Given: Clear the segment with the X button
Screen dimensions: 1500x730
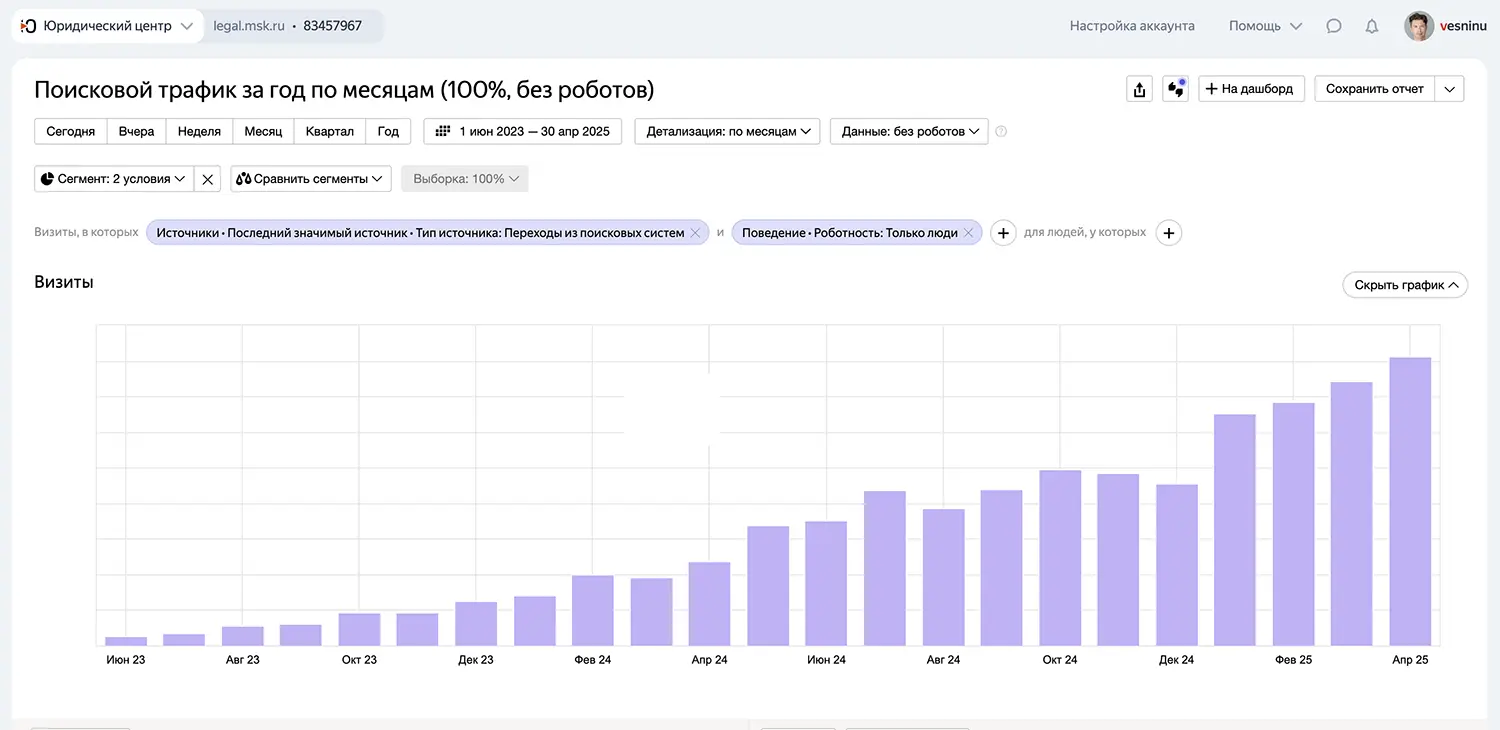Looking at the screenshot, I should 207,179.
